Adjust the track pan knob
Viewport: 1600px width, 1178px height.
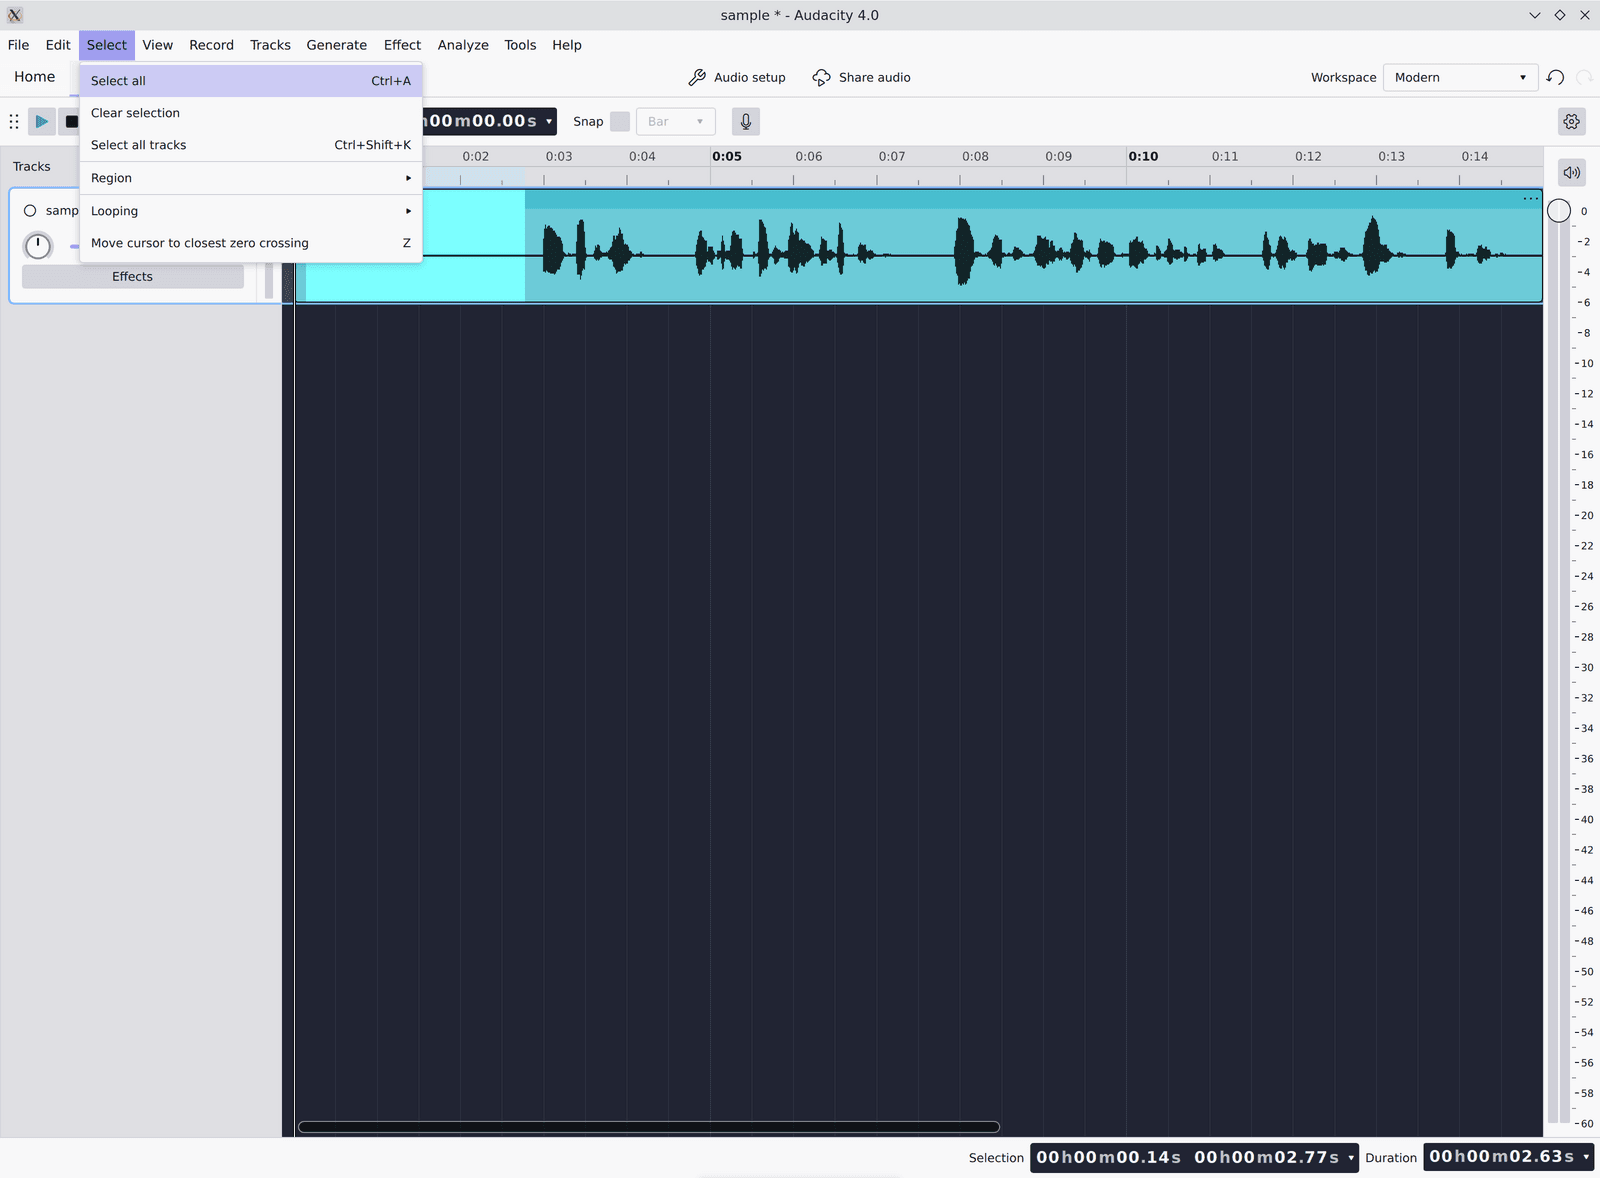tap(38, 246)
